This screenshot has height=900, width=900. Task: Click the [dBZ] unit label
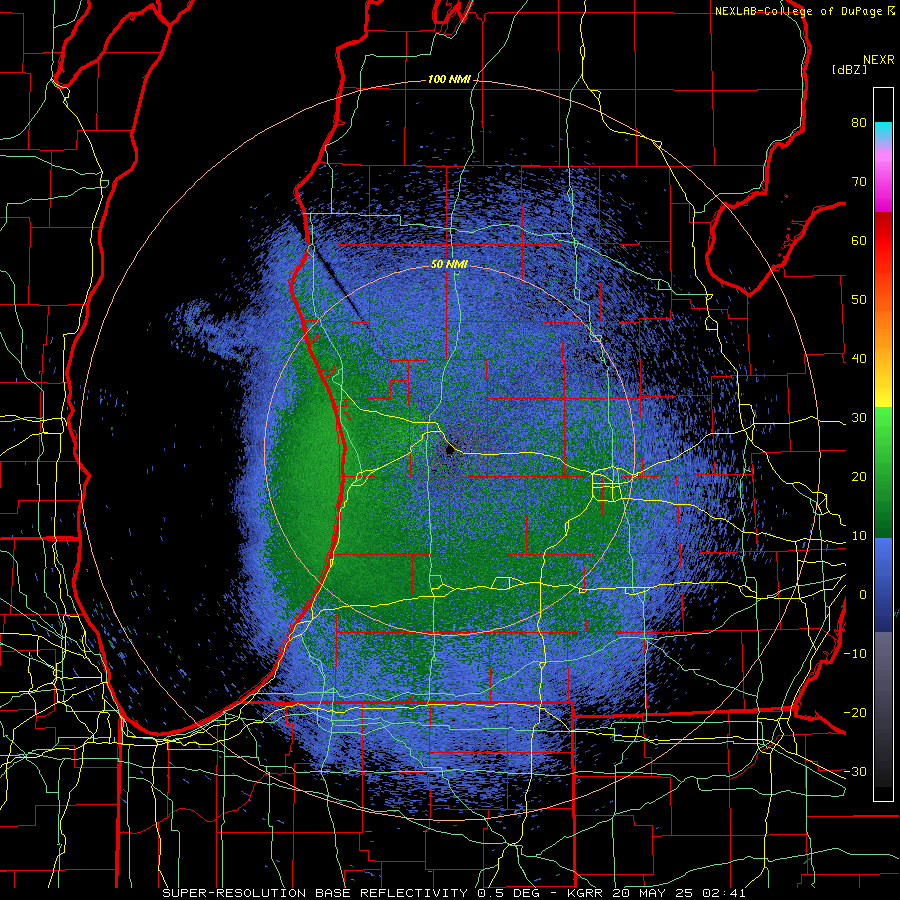click(x=849, y=70)
